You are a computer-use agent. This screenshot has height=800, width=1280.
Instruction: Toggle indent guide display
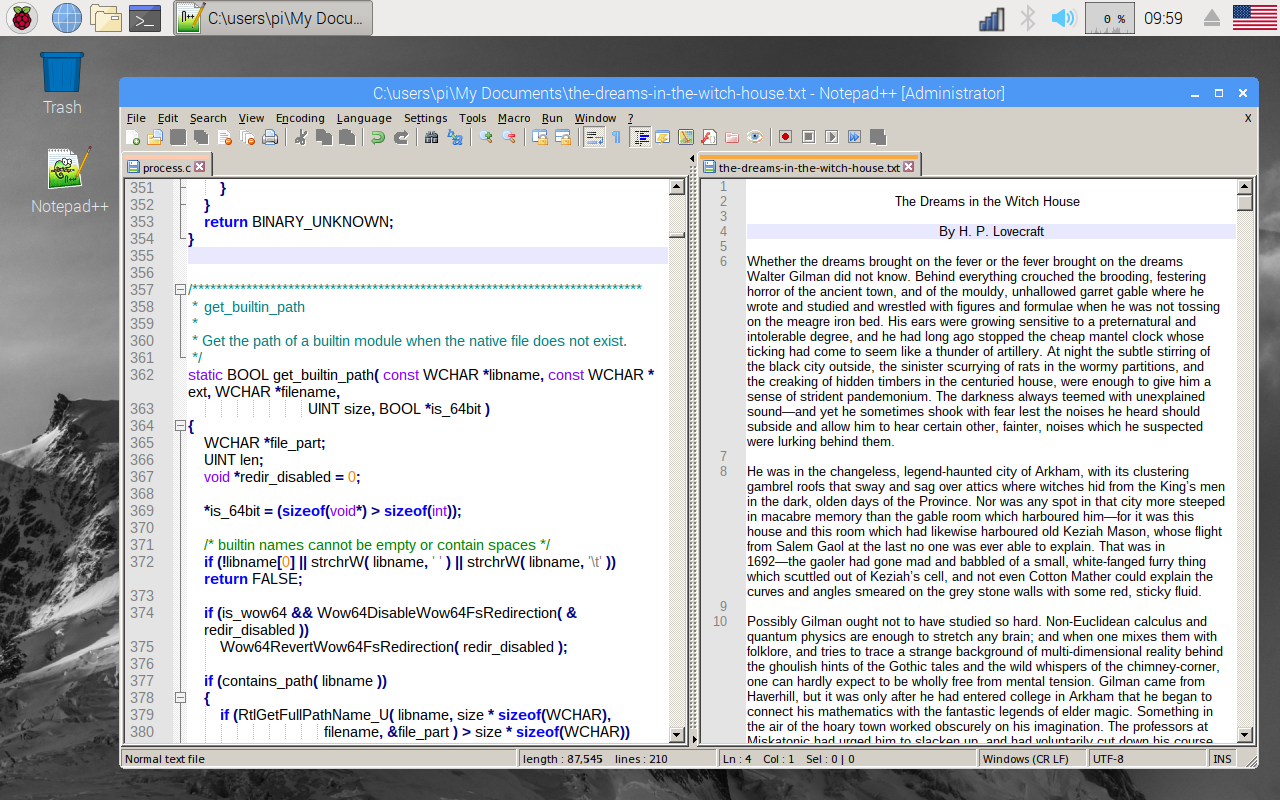[x=640, y=137]
